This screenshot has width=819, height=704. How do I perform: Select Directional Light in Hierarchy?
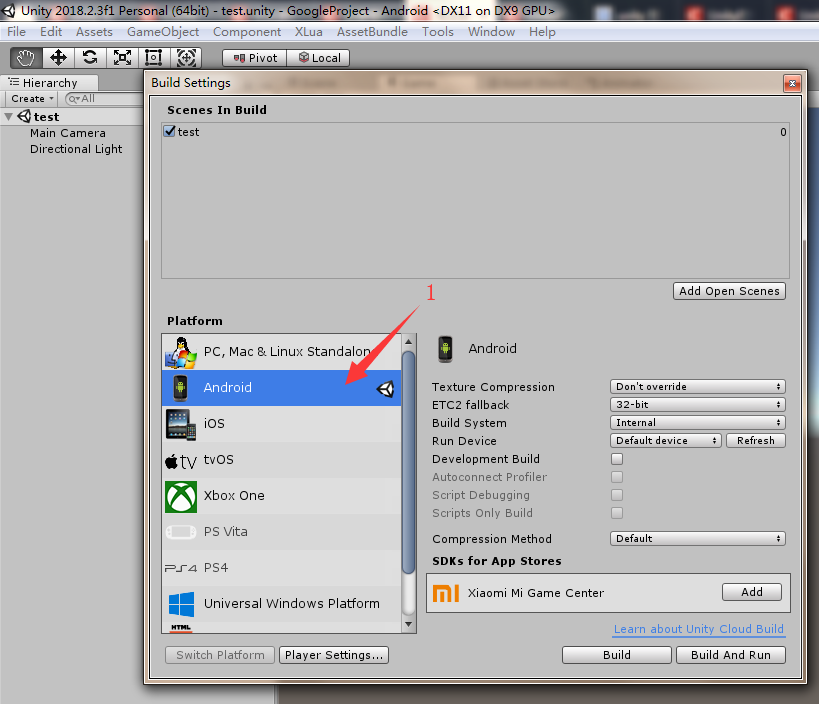pyautogui.click(x=76, y=149)
